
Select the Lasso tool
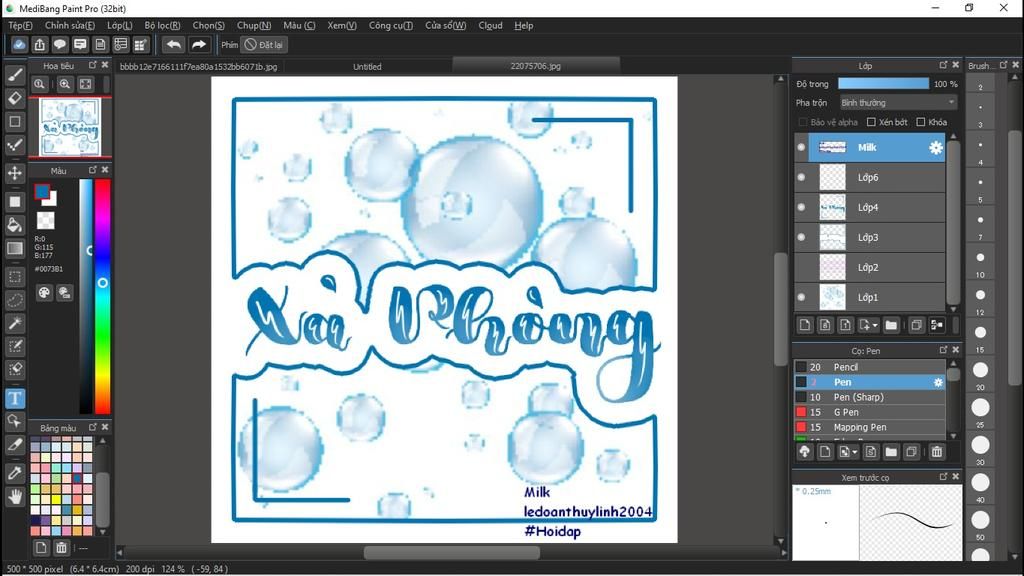point(15,300)
